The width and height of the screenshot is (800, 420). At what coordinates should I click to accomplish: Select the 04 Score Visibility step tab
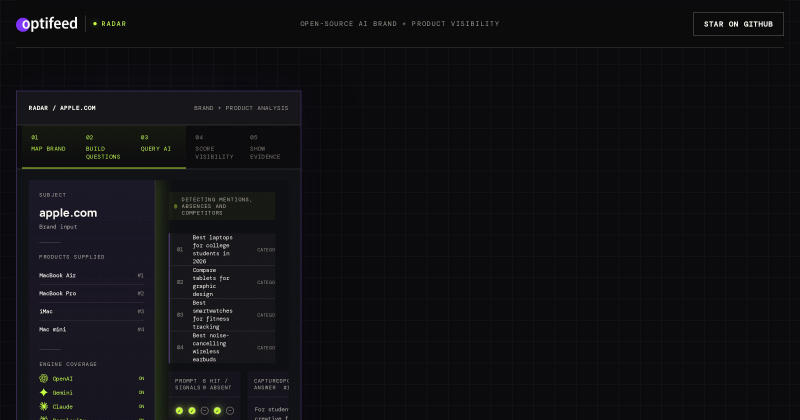click(x=213, y=147)
